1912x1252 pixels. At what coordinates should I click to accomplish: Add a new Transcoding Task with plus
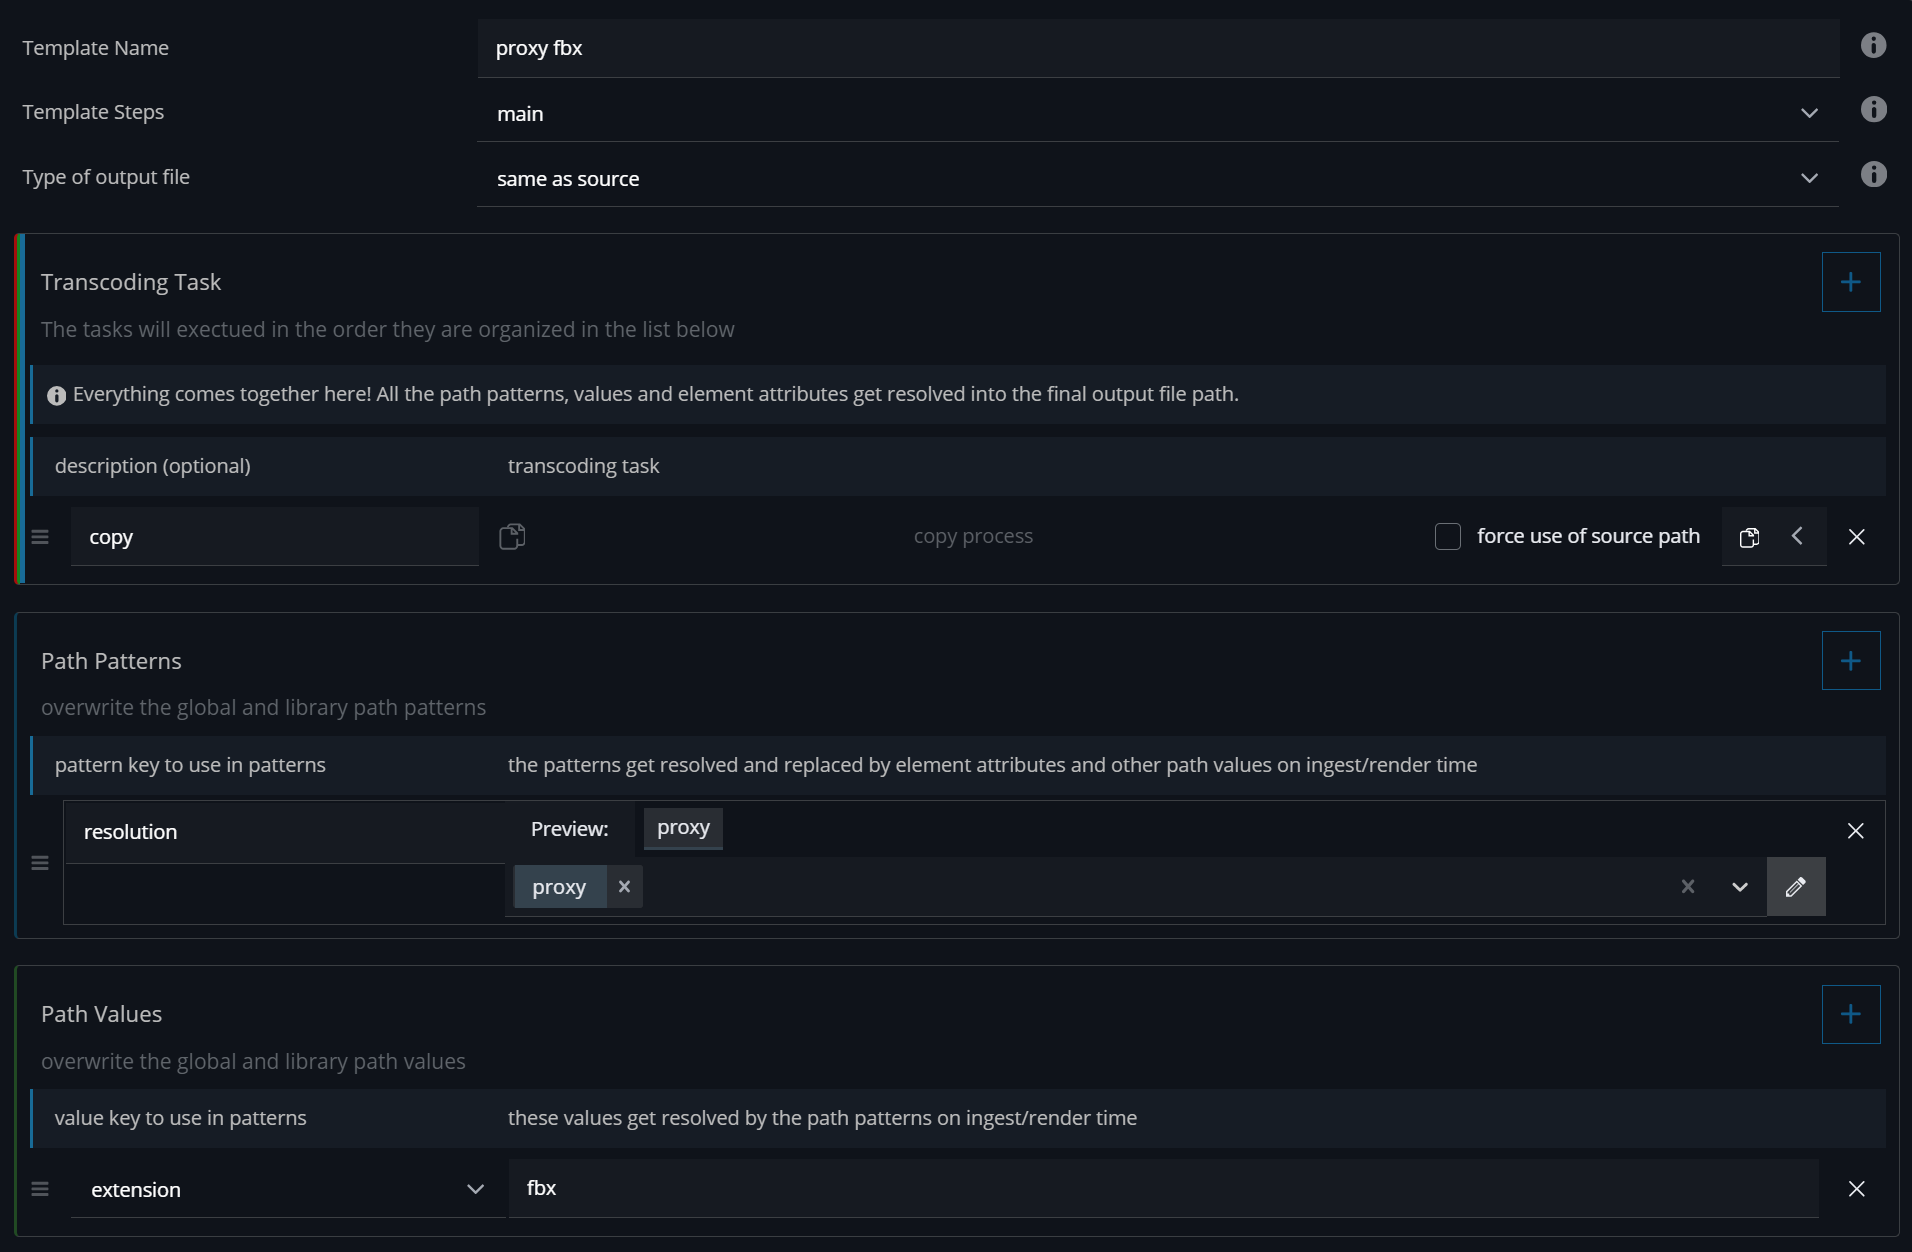pos(1850,282)
